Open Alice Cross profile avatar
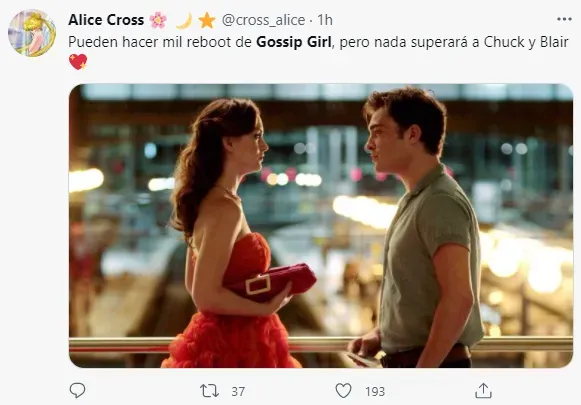The image size is (581, 405). click(x=32, y=33)
